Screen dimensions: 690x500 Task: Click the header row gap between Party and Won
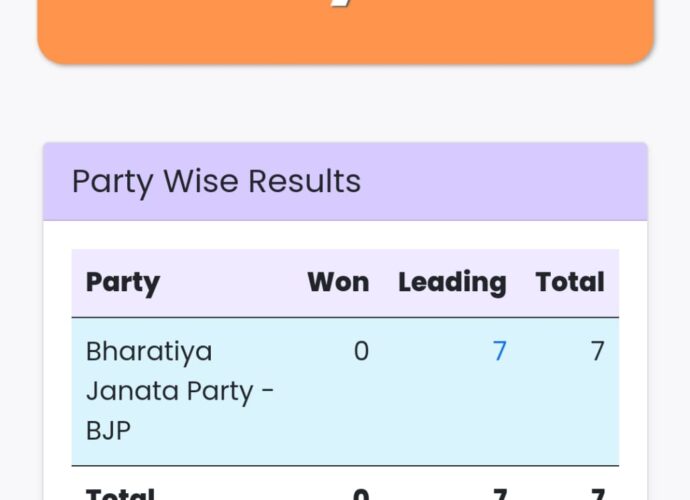coord(230,282)
